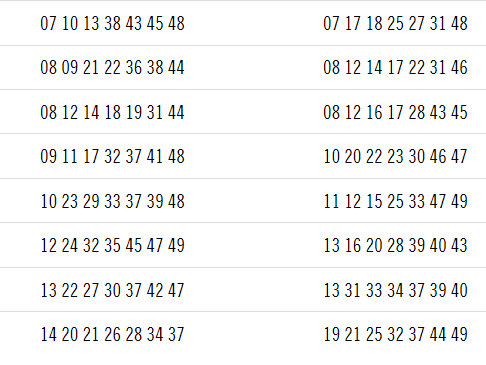Click number 44 in row starting 19 21
This screenshot has width=486, height=365.
[x=438, y=334]
